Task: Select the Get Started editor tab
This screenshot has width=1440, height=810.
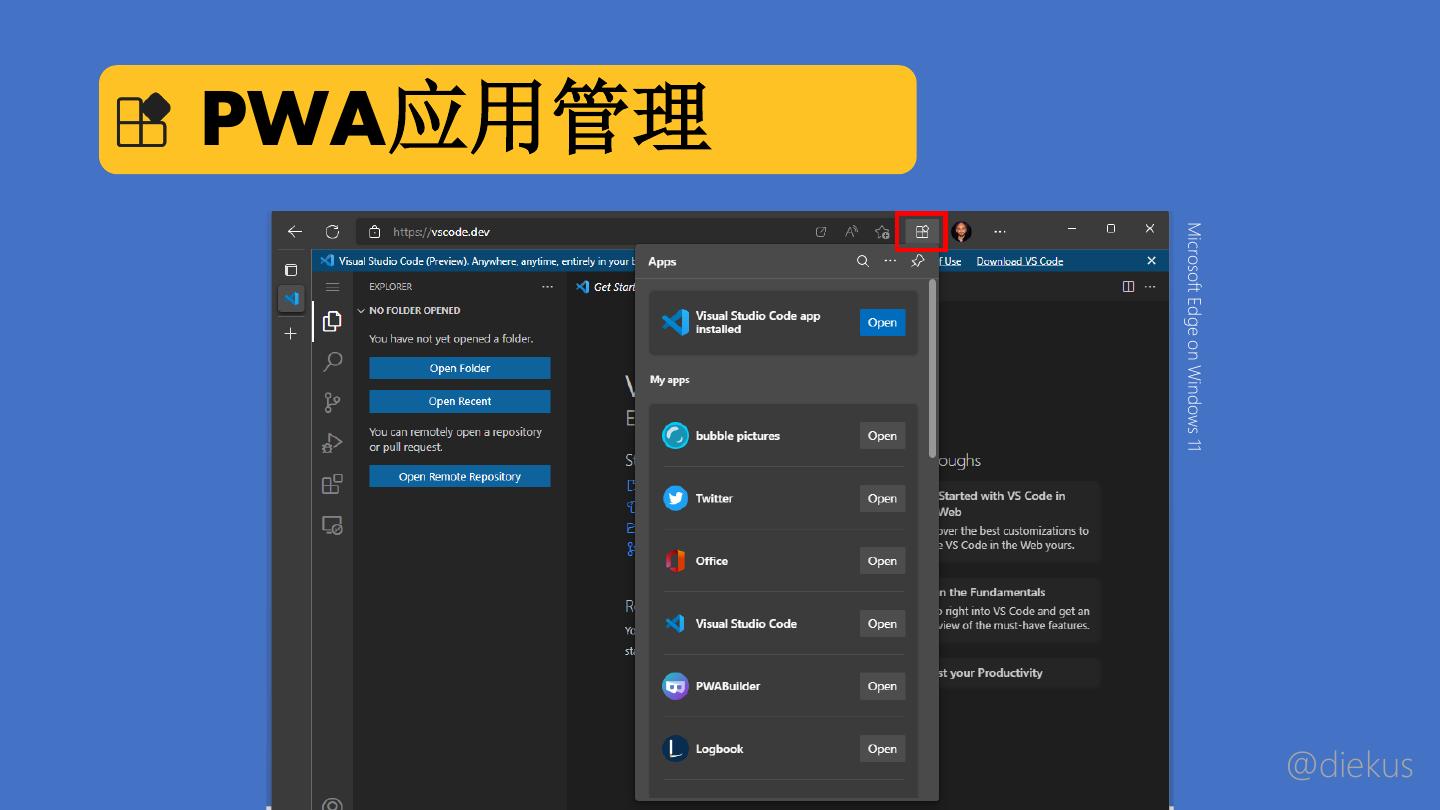Action: click(606, 287)
